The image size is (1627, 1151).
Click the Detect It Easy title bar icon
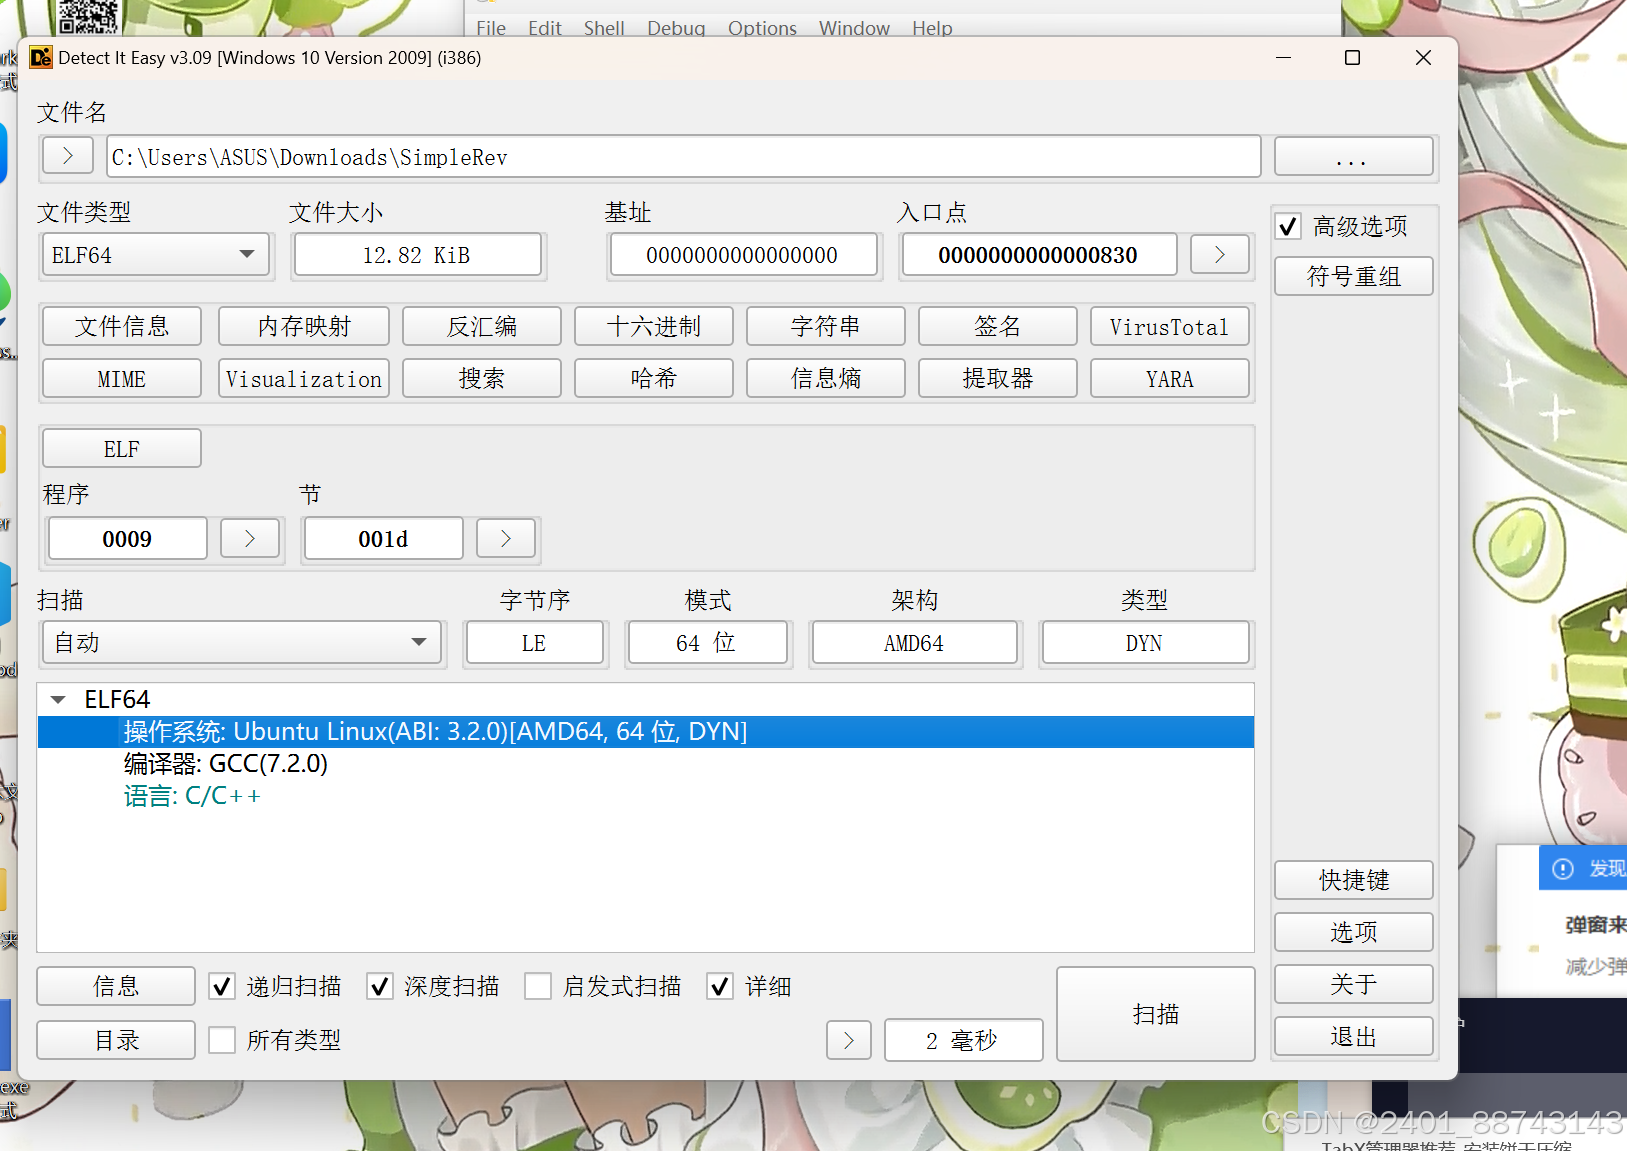click(x=41, y=57)
